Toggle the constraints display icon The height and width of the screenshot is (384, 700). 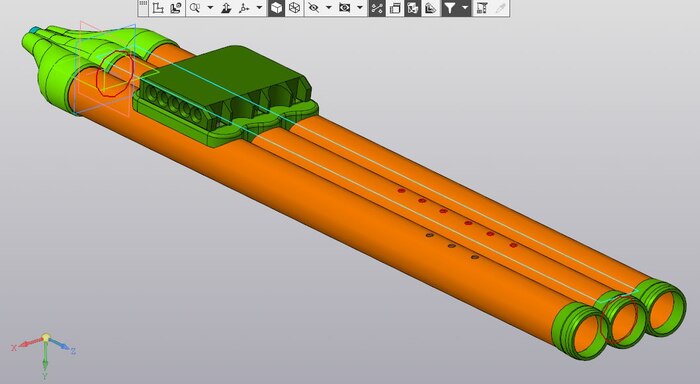point(377,8)
